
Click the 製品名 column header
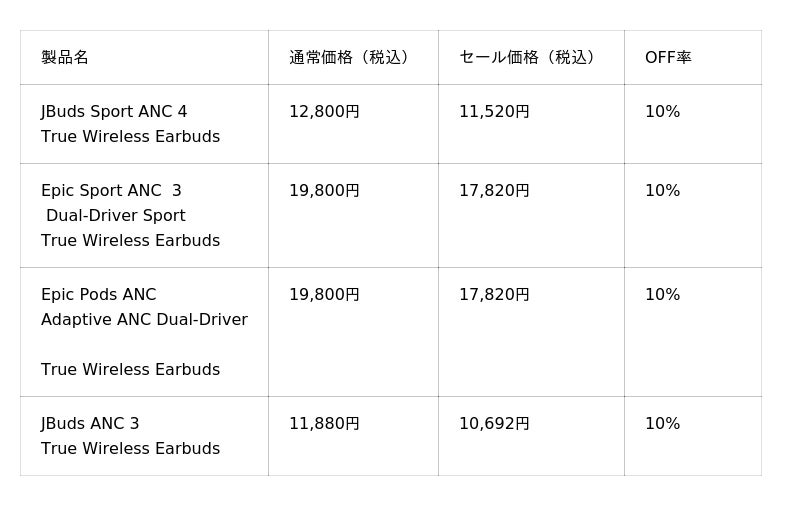tap(65, 57)
